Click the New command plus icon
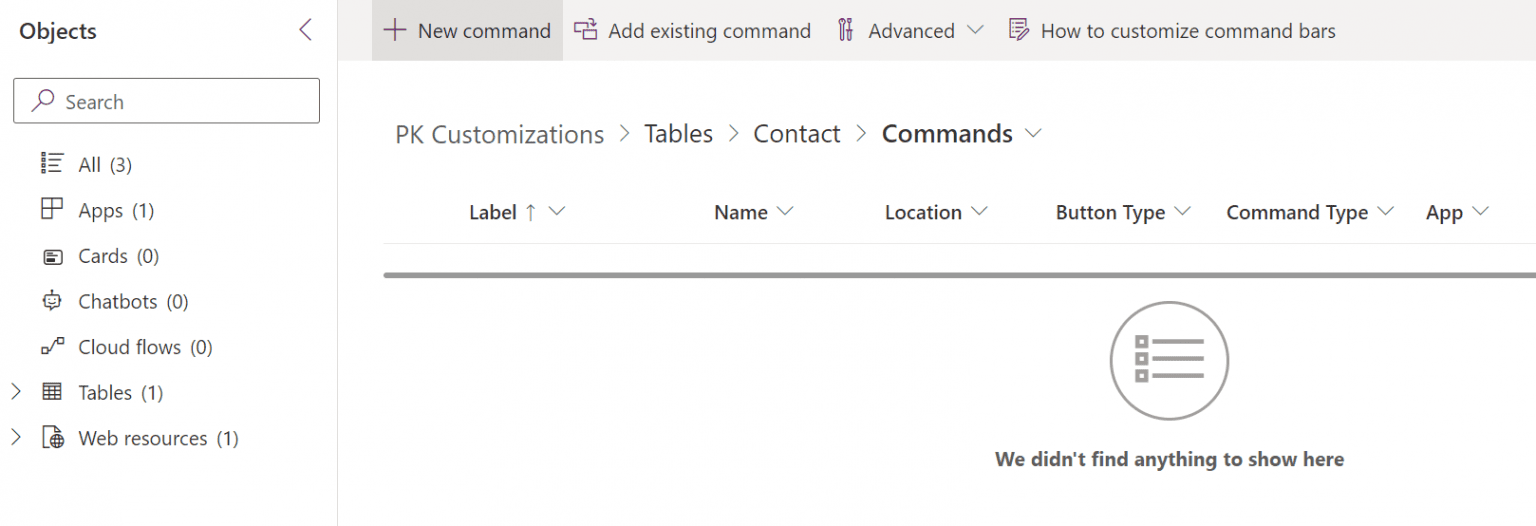 (395, 31)
